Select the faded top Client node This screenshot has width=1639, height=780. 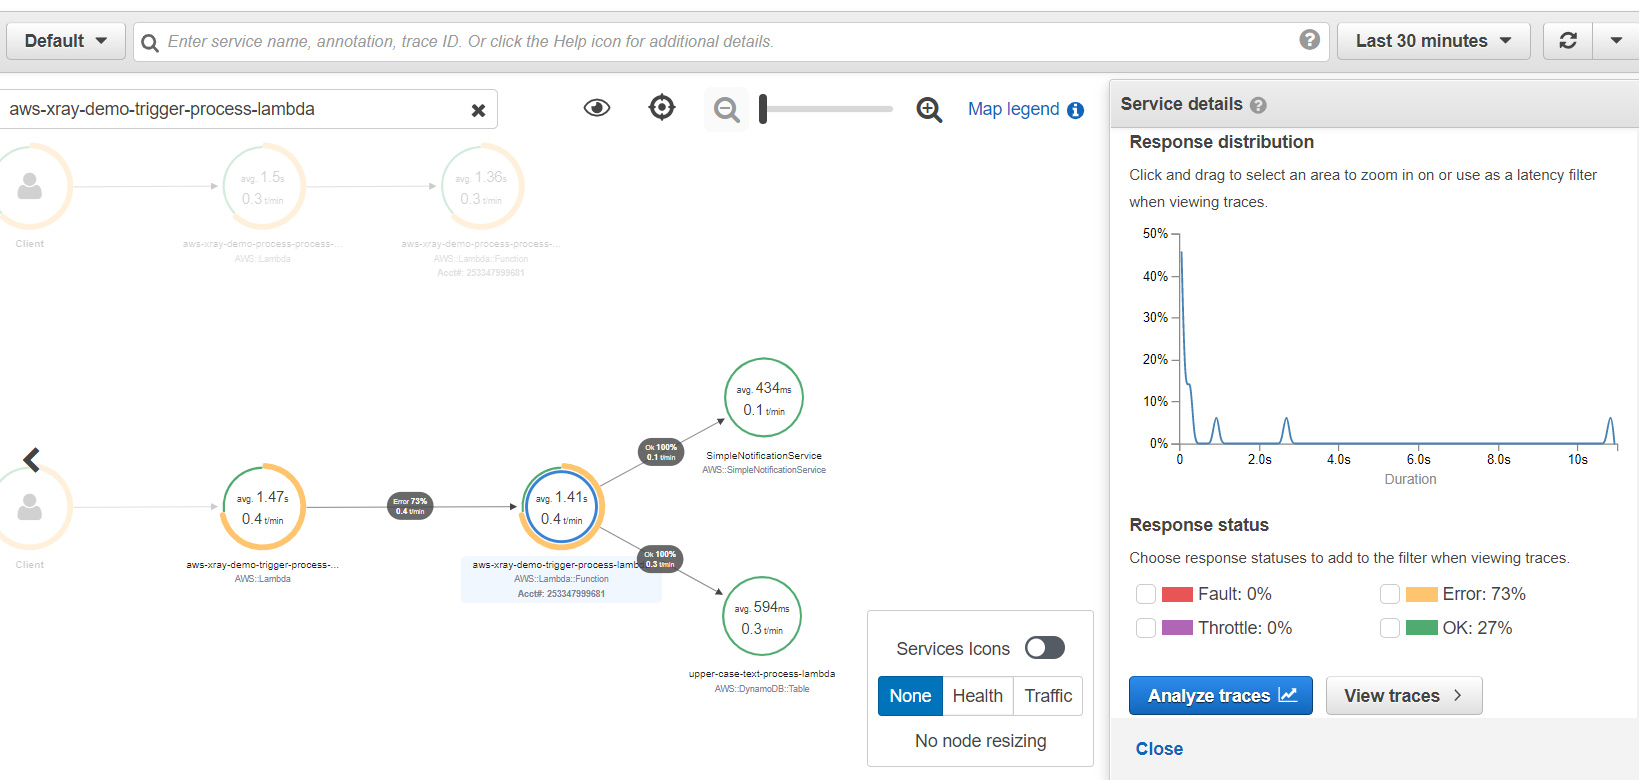point(30,187)
